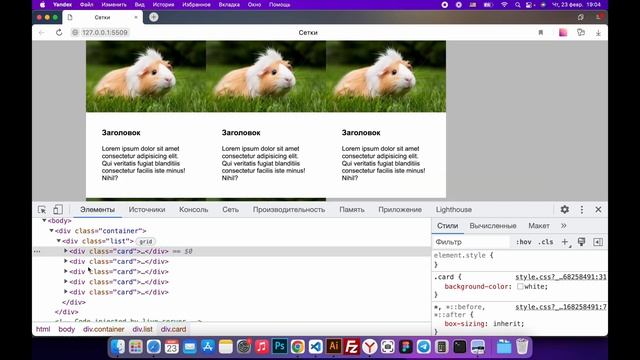Open the style.css link for the *::before rule

561,307
